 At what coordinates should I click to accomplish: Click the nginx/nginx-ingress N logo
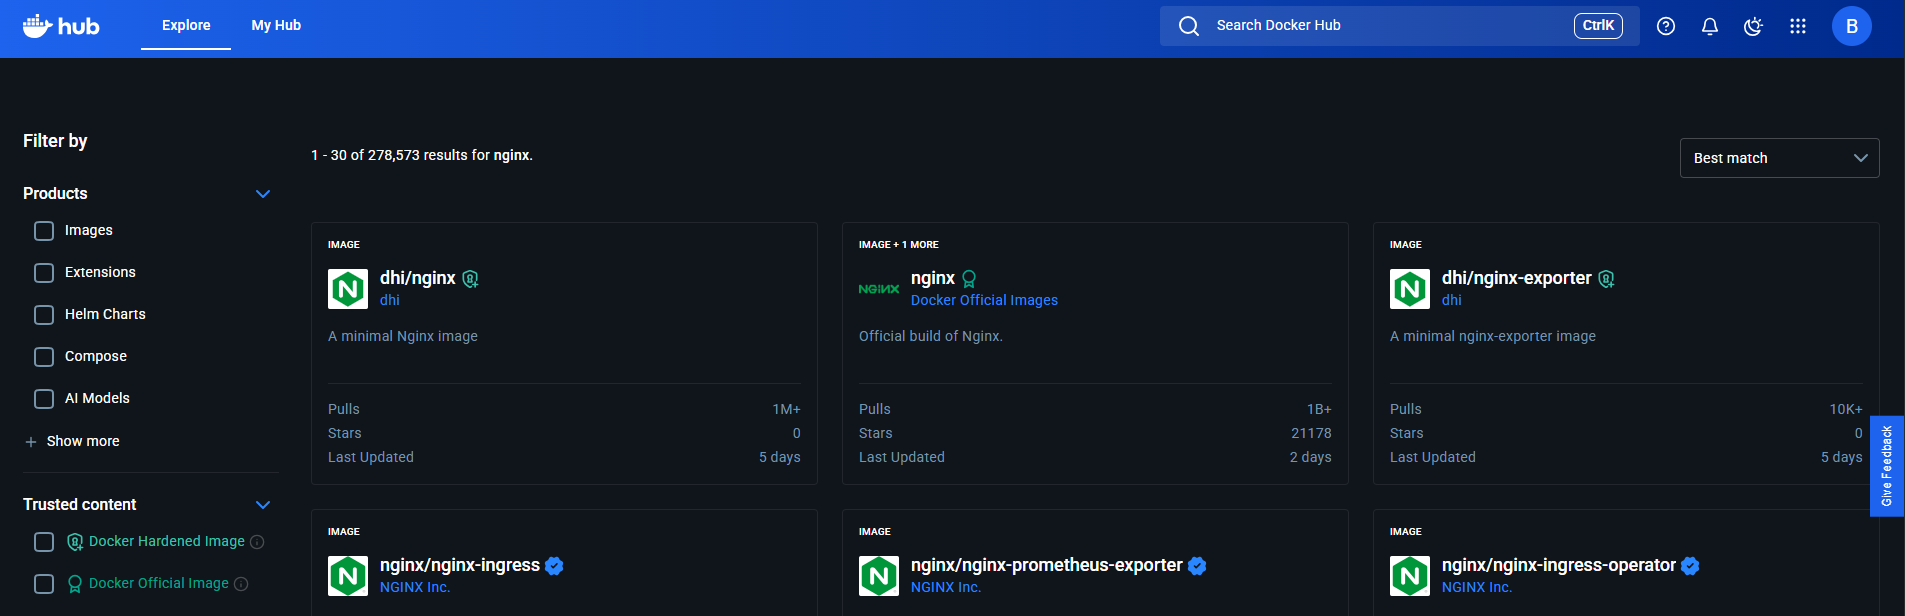[x=348, y=576]
